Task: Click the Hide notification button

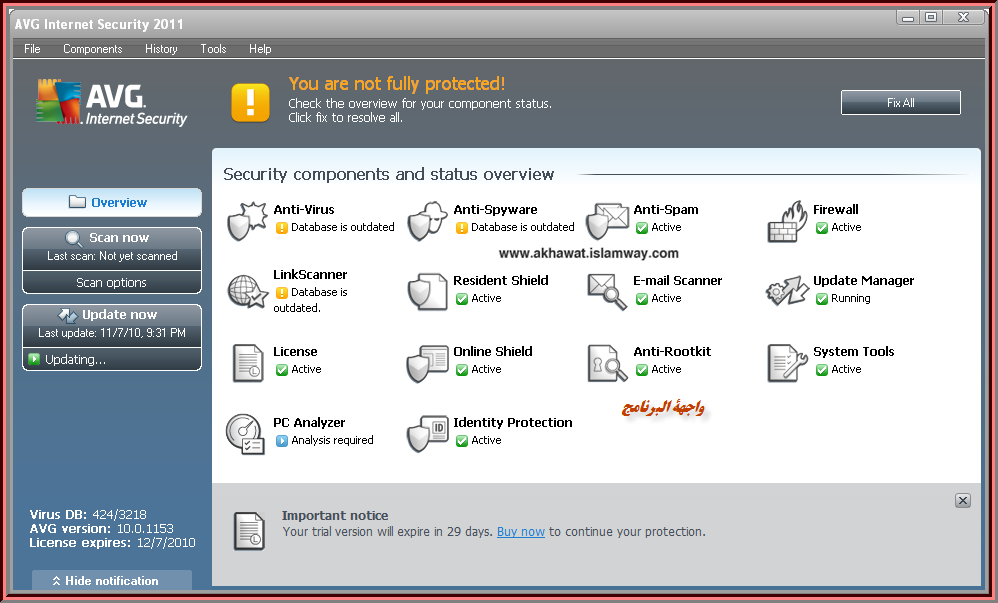Action: [112, 581]
